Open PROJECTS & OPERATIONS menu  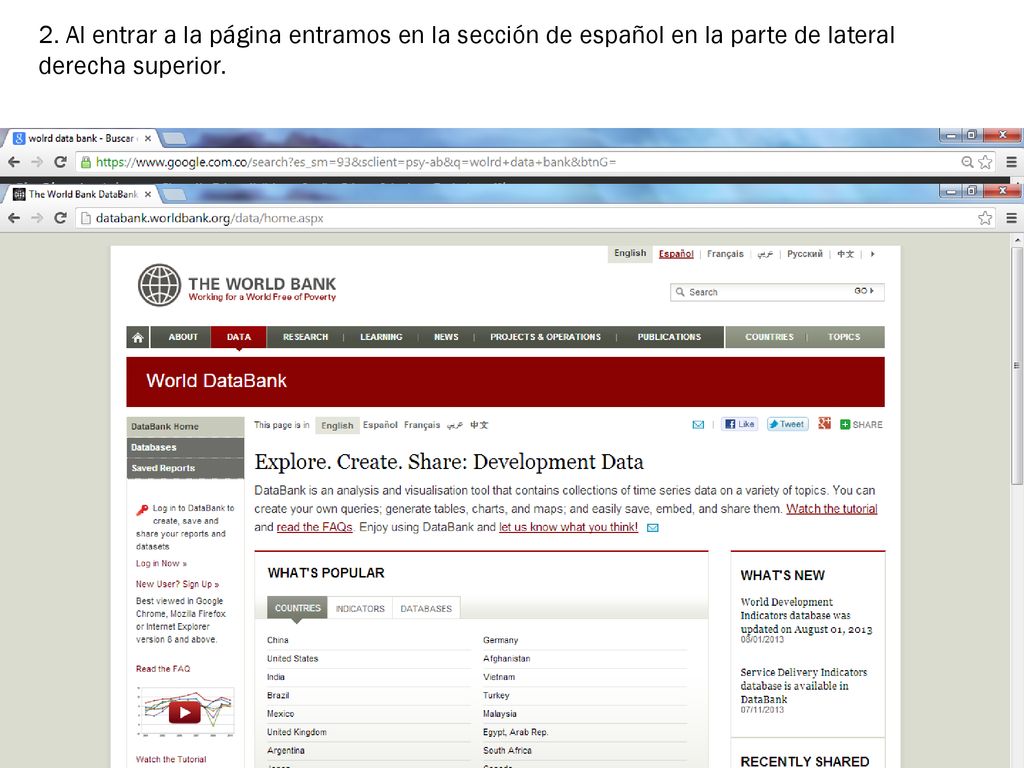[x=545, y=337]
